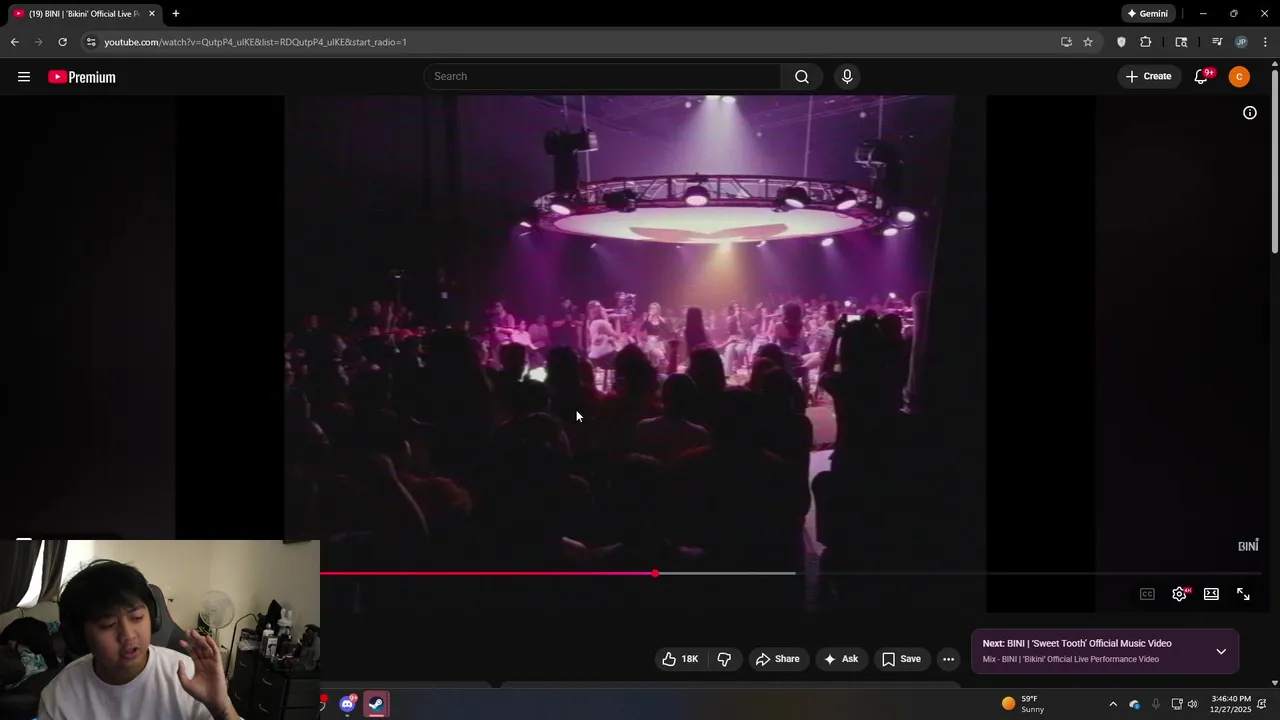Share this video
The image size is (1280, 720).
click(x=777, y=659)
